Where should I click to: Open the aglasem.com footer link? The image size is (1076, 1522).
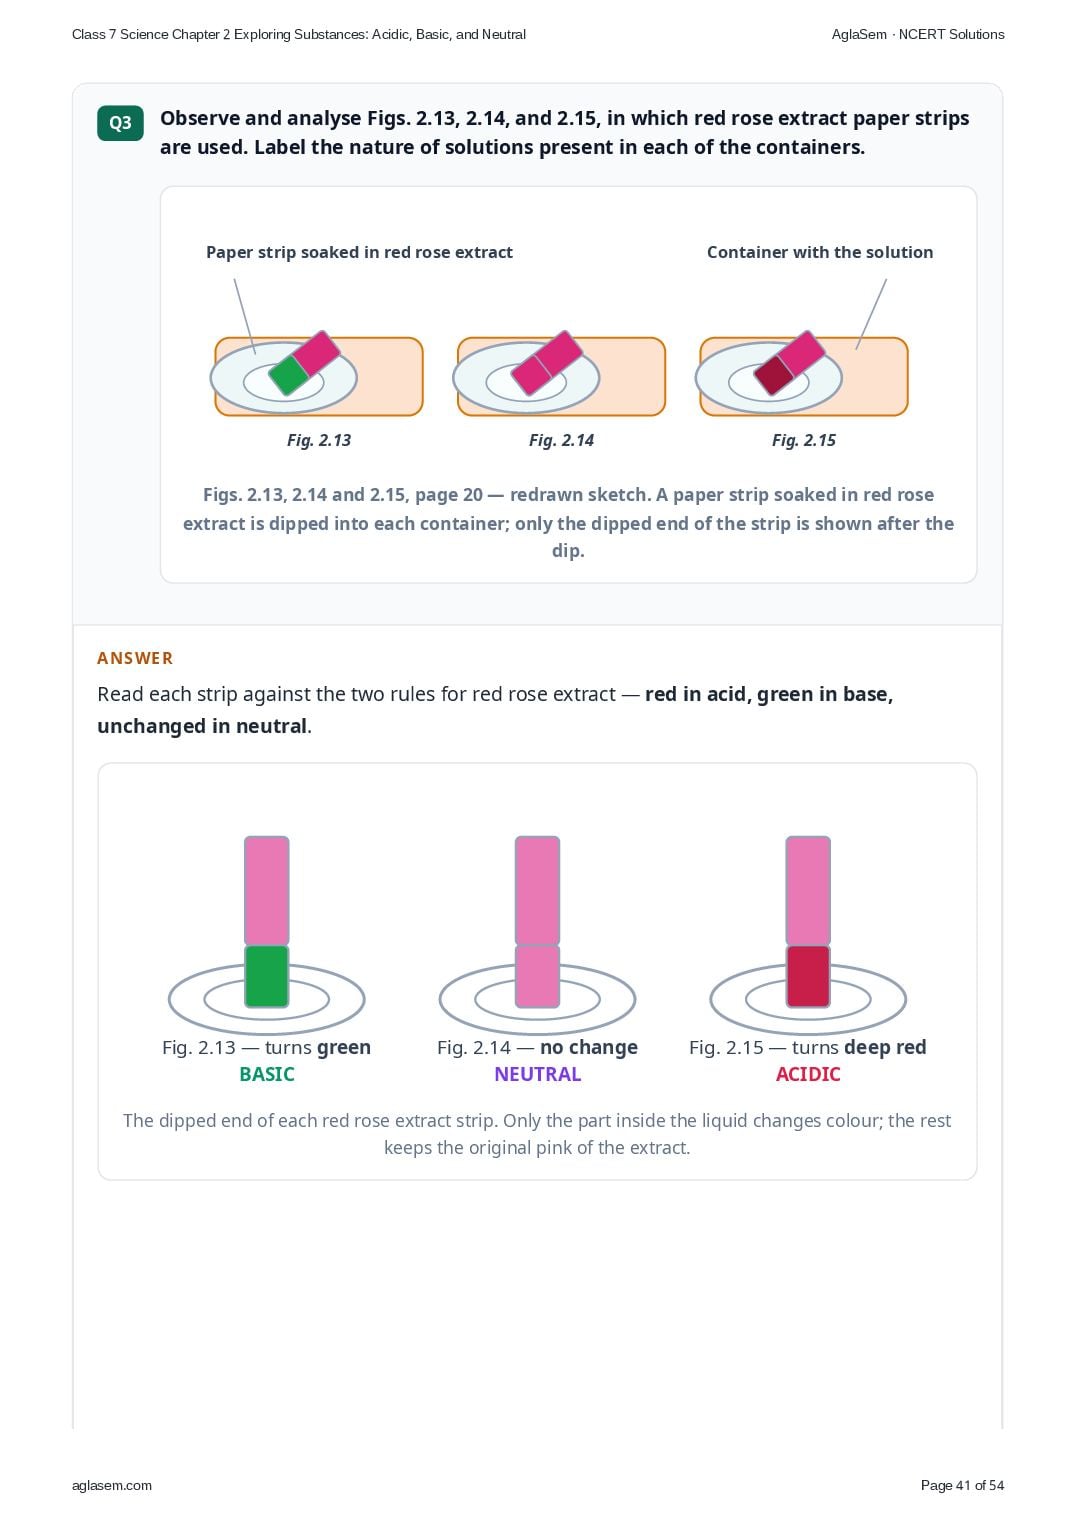112,1485
